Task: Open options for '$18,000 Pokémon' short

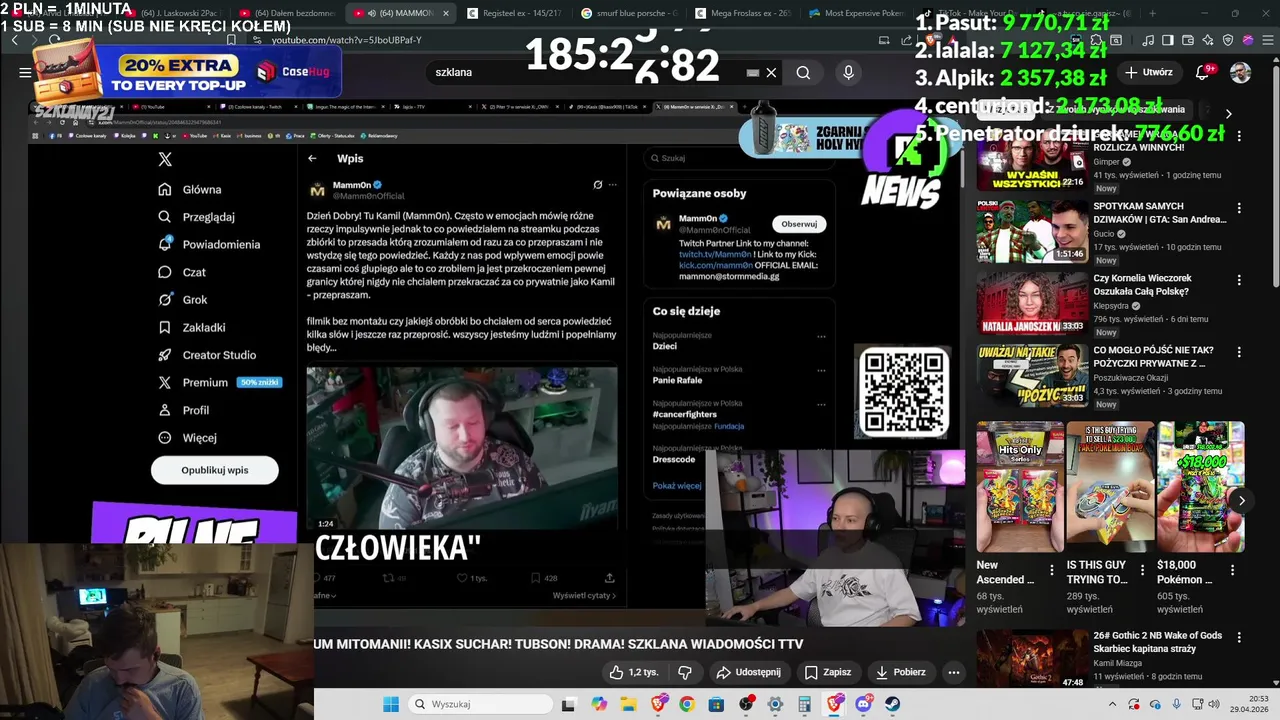Action: tap(1233, 570)
